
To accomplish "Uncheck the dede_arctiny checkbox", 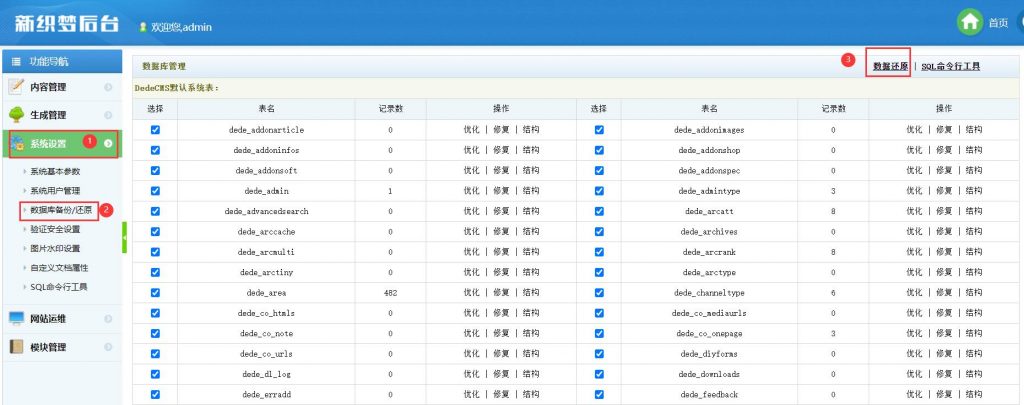I will [x=155, y=272].
